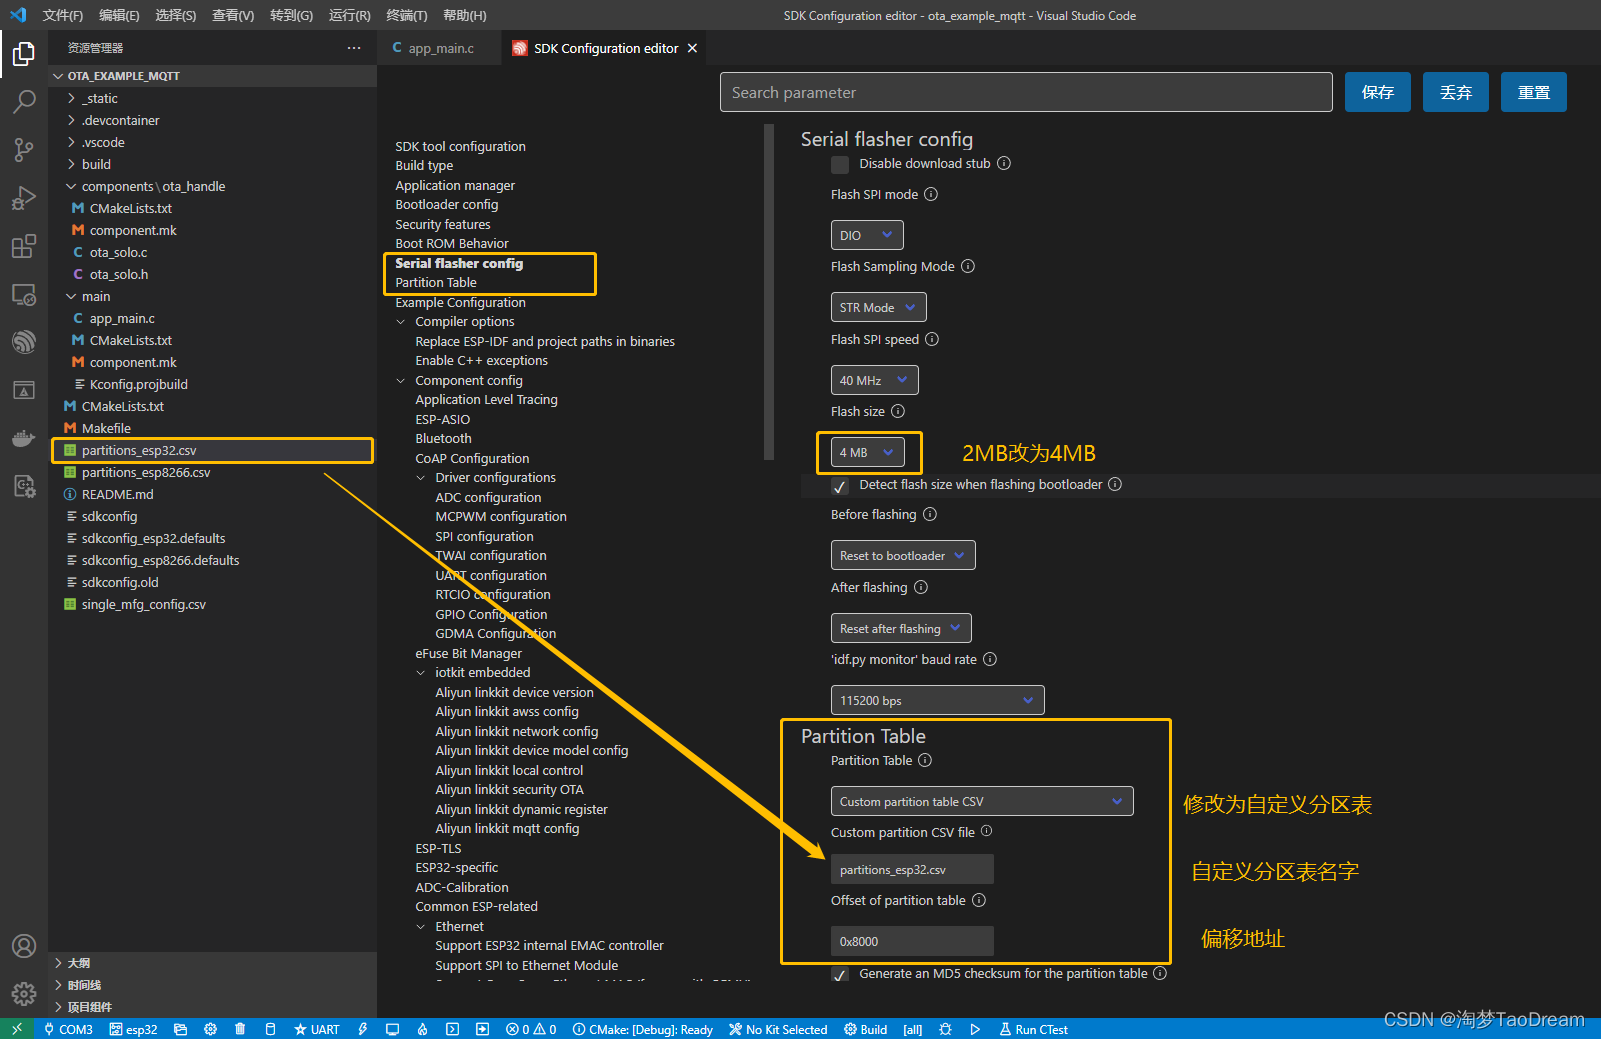Image resolution: width=1601 pixels, height=1039 pixels.
Task: Click the CMake launch play icon in status bar
Action: (975, 1029)
